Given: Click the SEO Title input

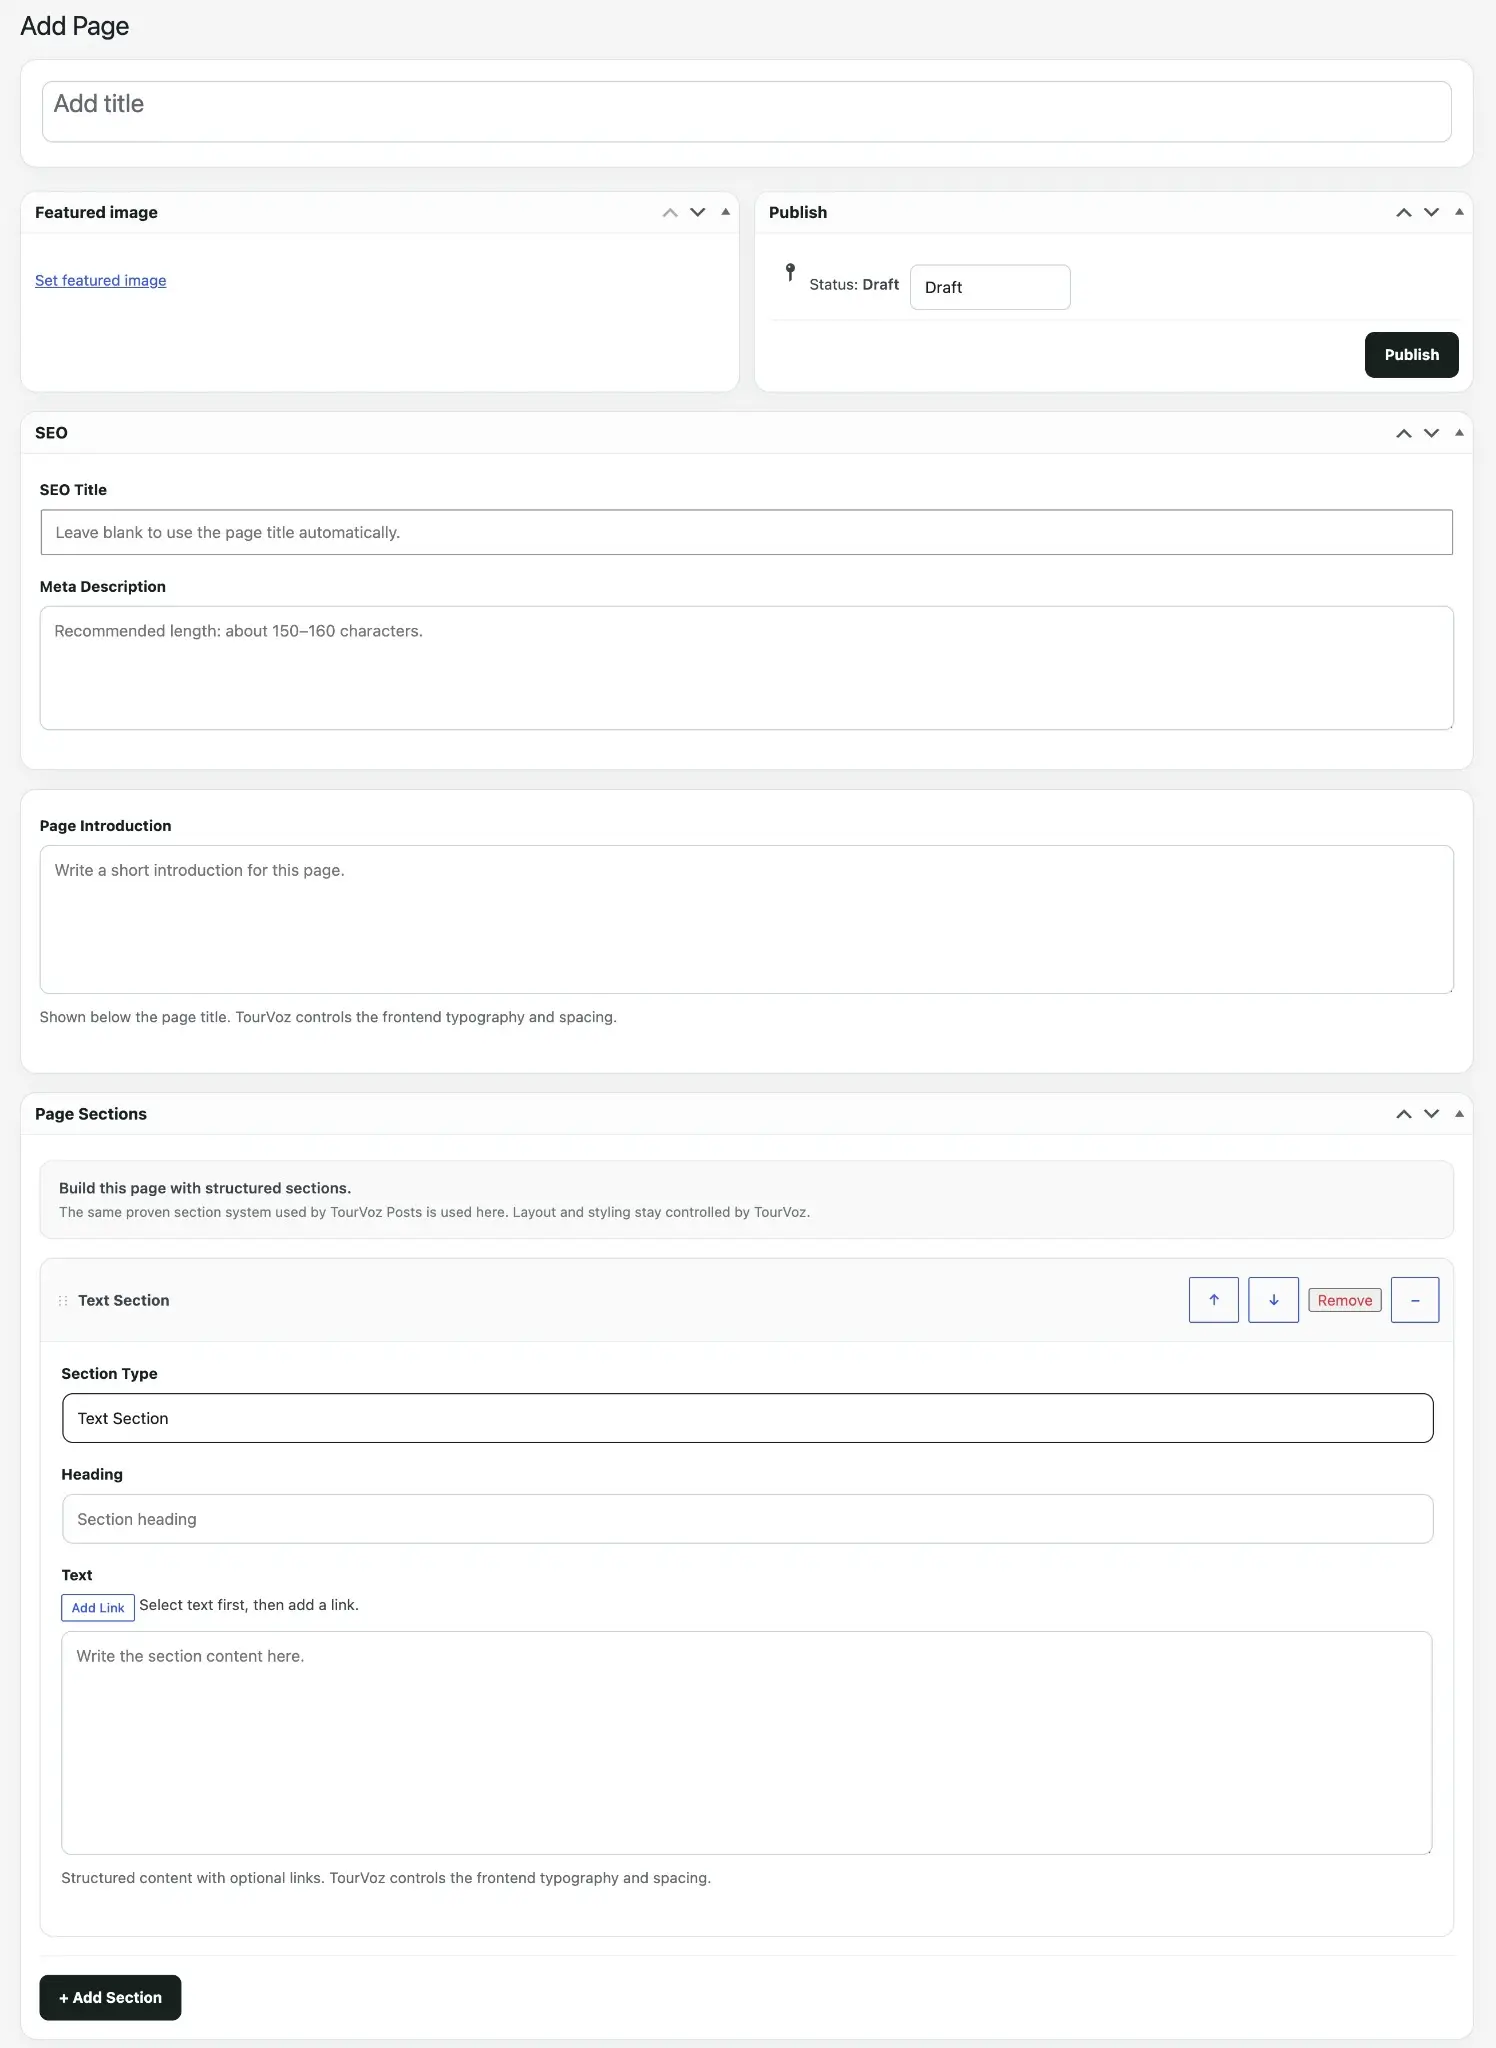Looking at the screenshot, I should pos(747,533).
